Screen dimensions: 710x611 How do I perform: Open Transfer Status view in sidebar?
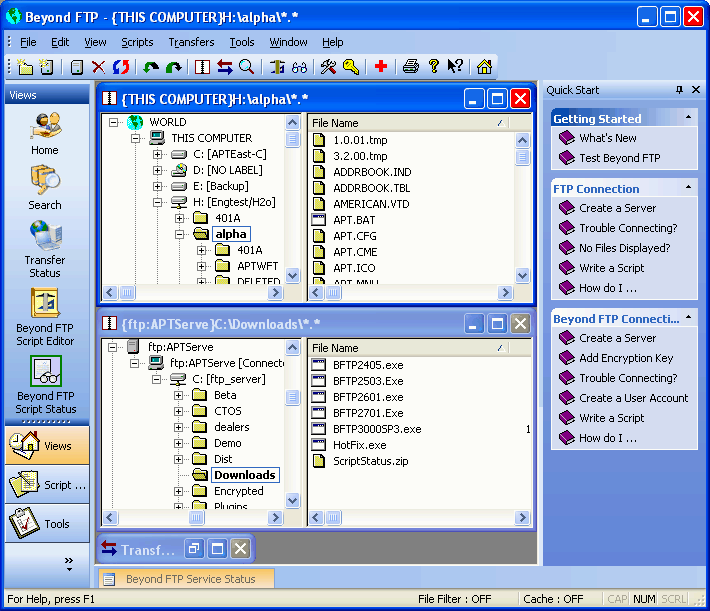(x=45, y=249)
